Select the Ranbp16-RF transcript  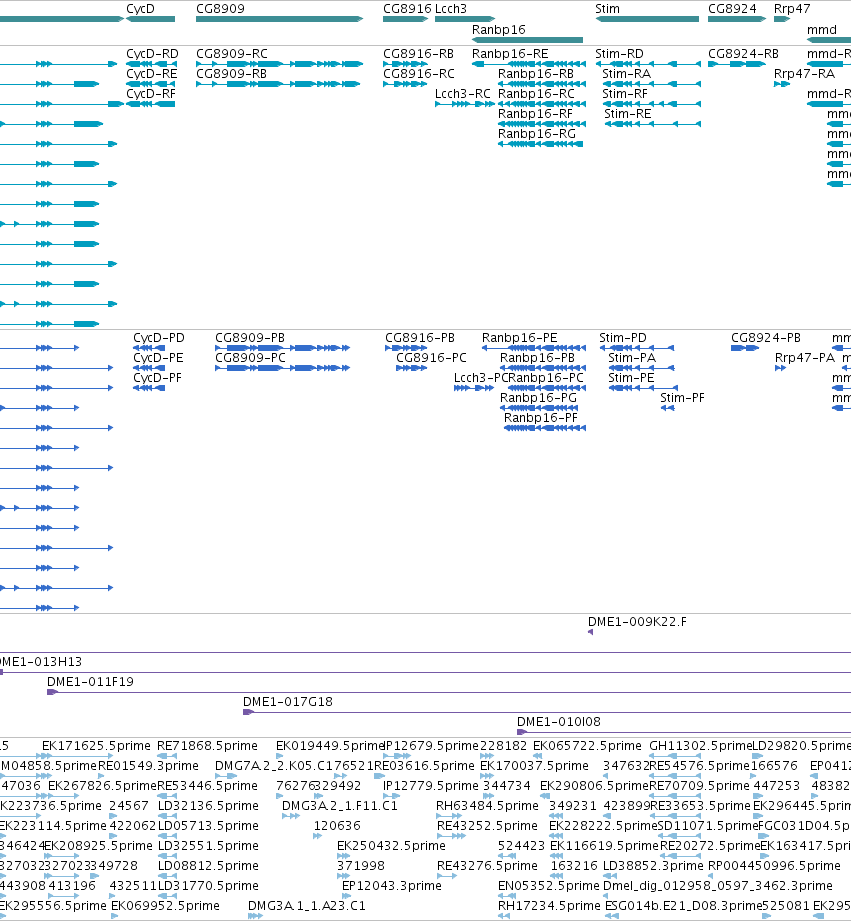pyautogui.click(x=541, y=124)
